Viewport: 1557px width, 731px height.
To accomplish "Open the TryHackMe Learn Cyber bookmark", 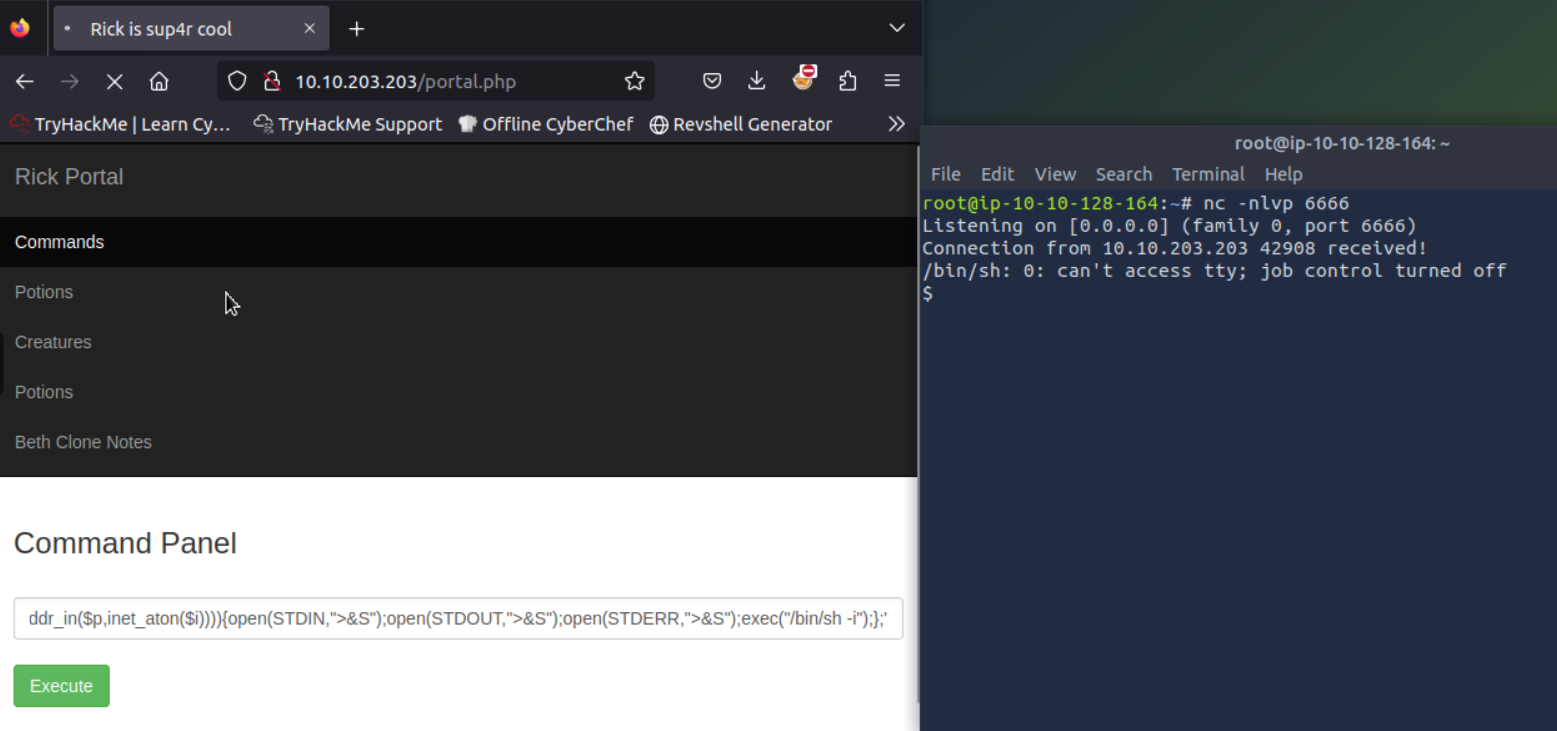I will click(x=120, y=124).
